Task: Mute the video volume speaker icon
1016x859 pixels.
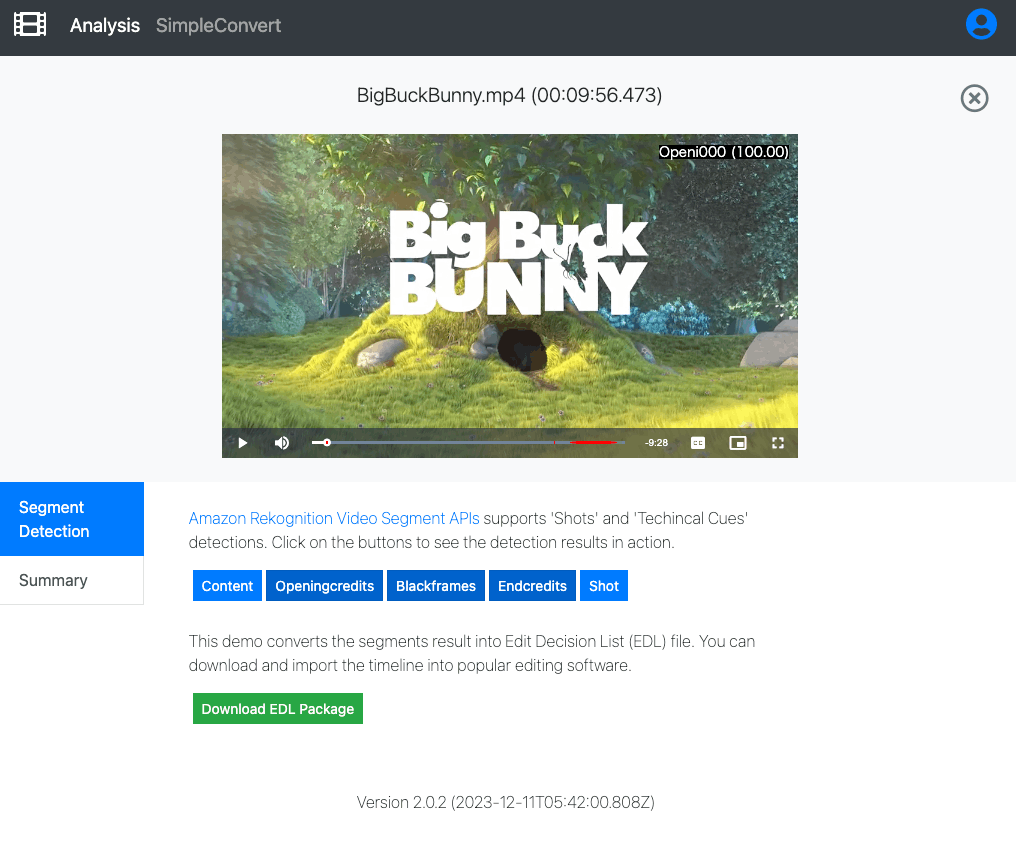Action: coord(282,443)
